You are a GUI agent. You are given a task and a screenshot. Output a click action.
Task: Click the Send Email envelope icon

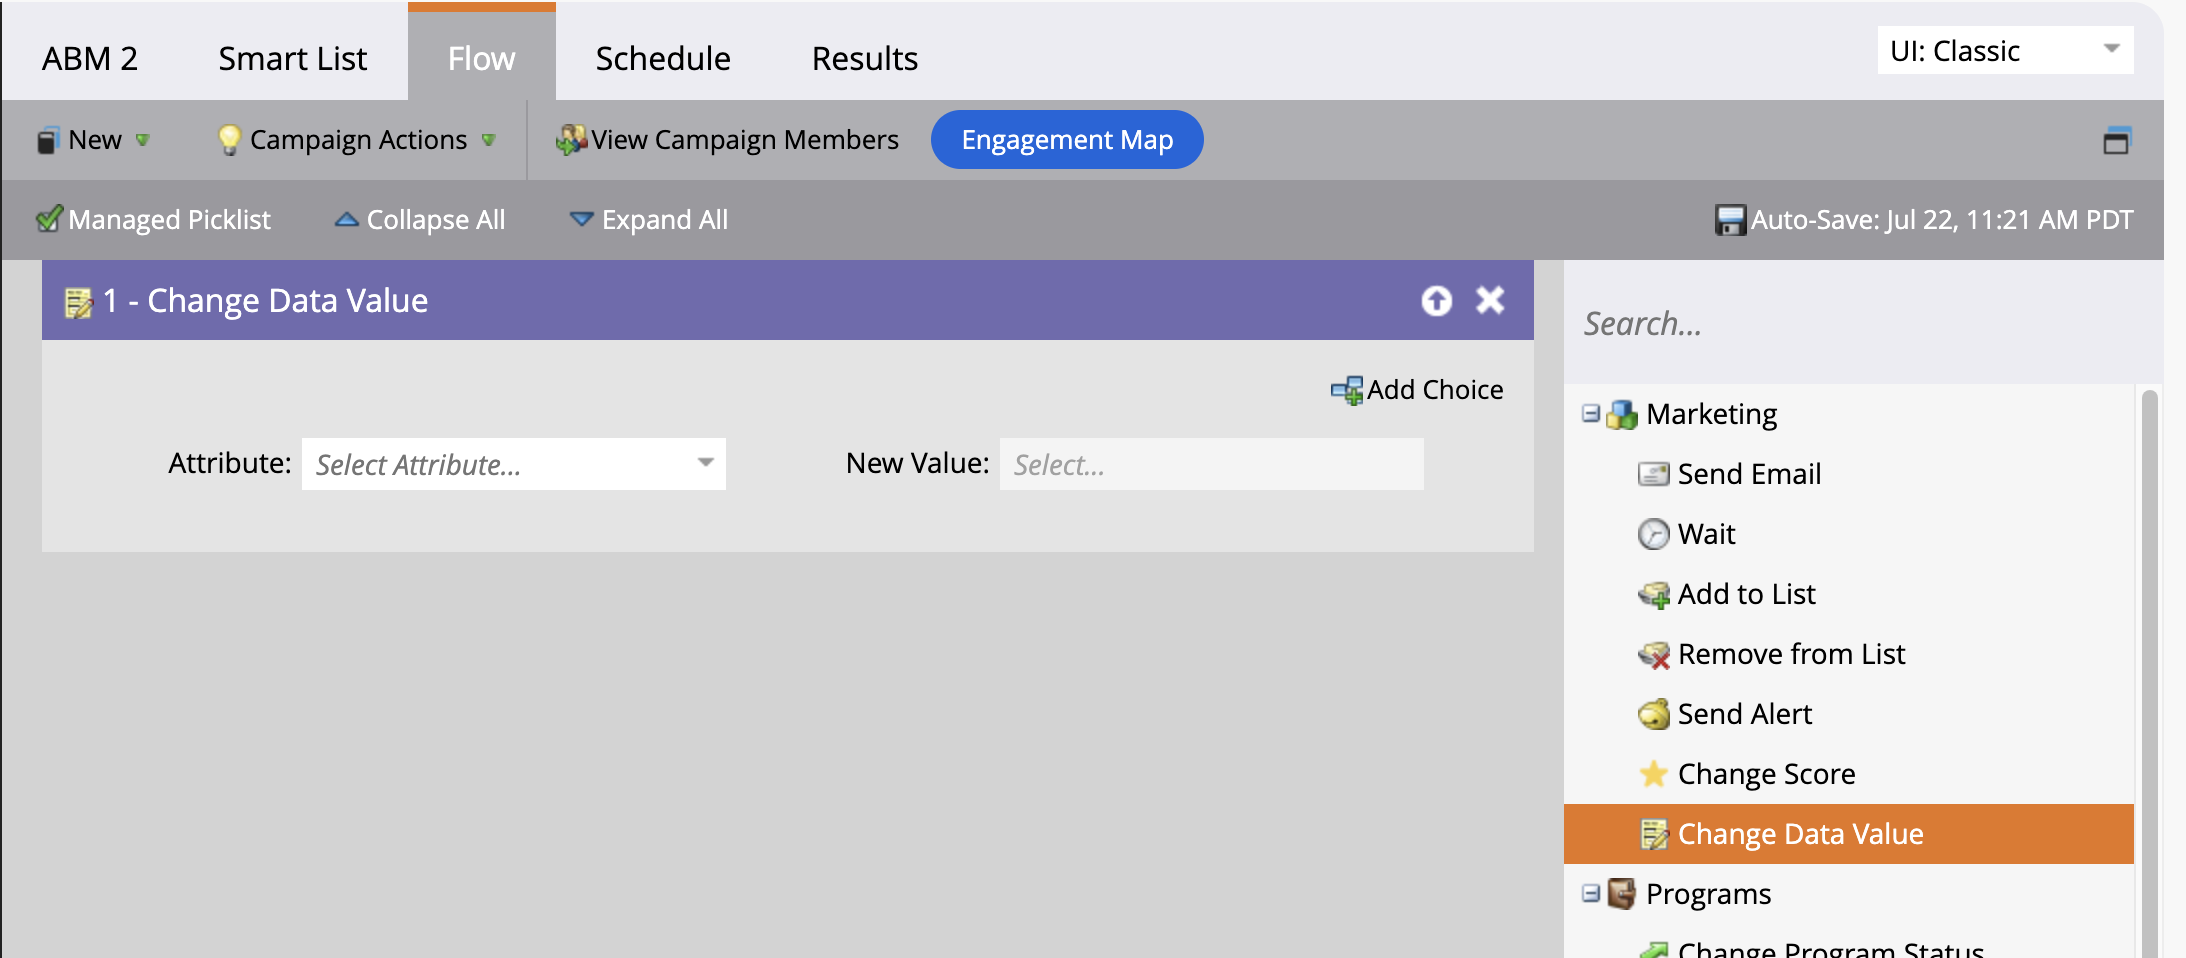[x=1653, y=474]
